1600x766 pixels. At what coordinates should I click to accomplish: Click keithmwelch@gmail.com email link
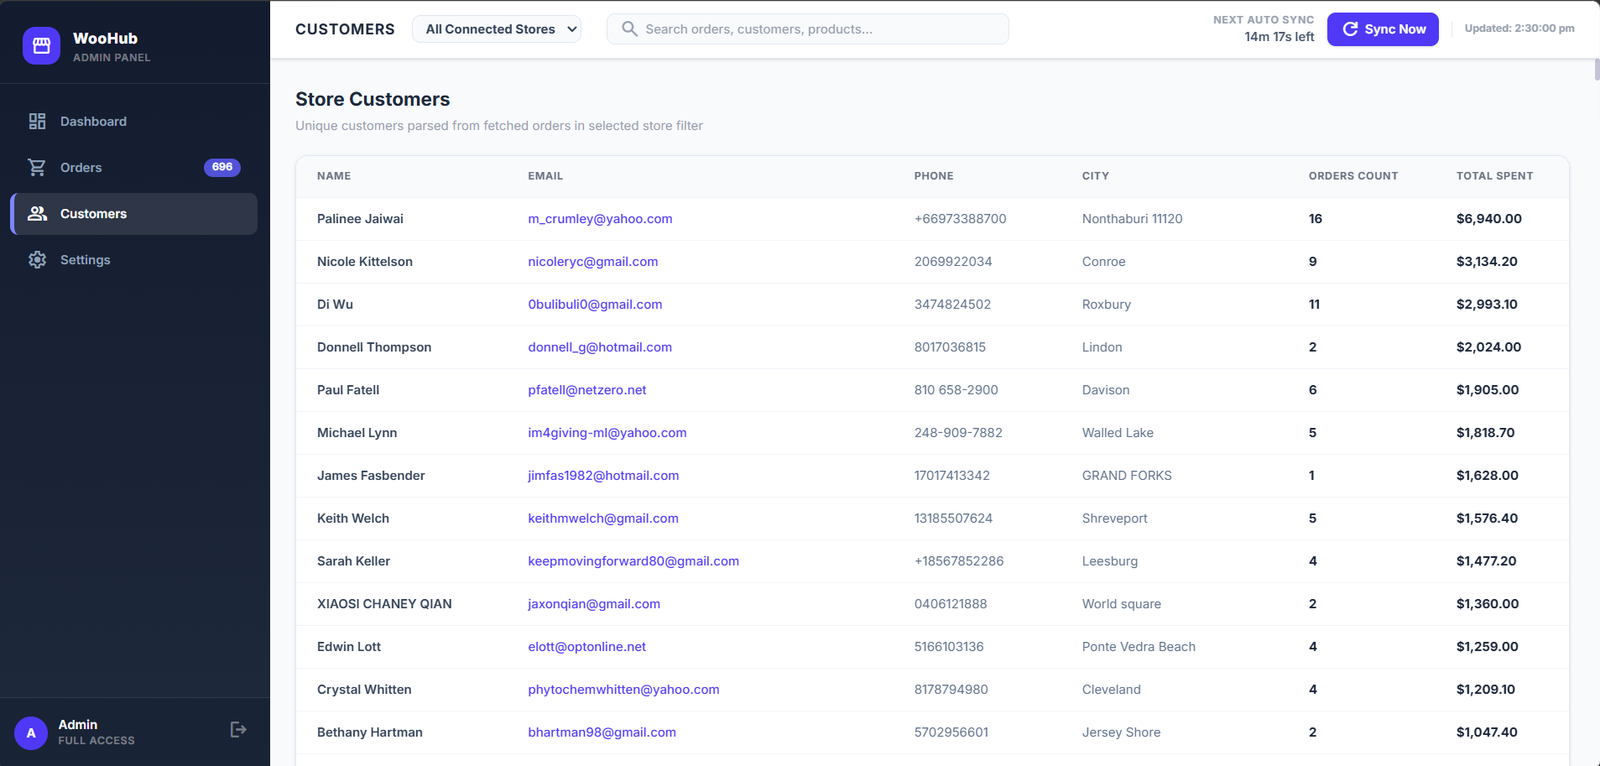click(x=603, y=518)
